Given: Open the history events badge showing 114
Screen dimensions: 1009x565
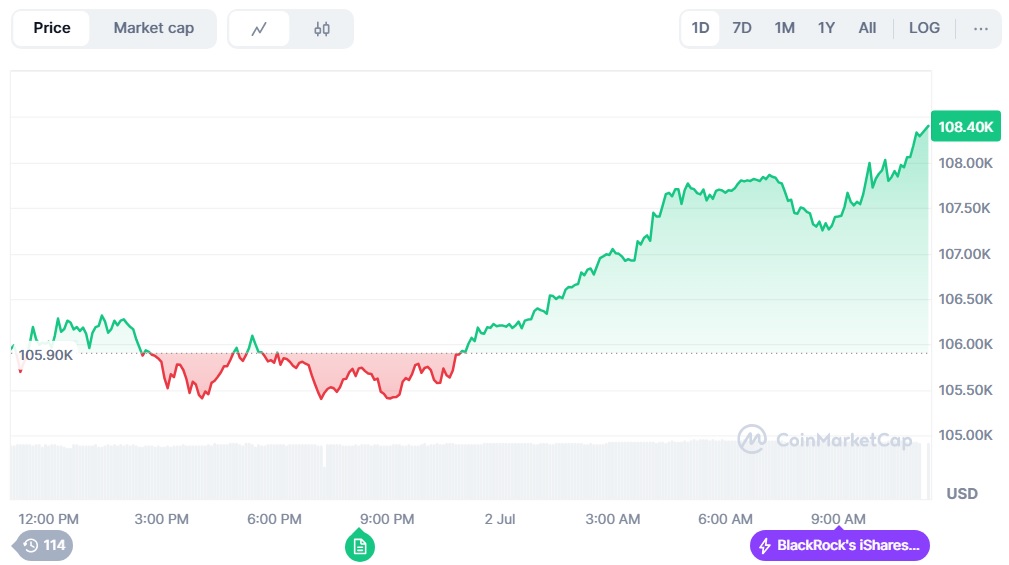Looking at the screenshot, I should [44, 545].
